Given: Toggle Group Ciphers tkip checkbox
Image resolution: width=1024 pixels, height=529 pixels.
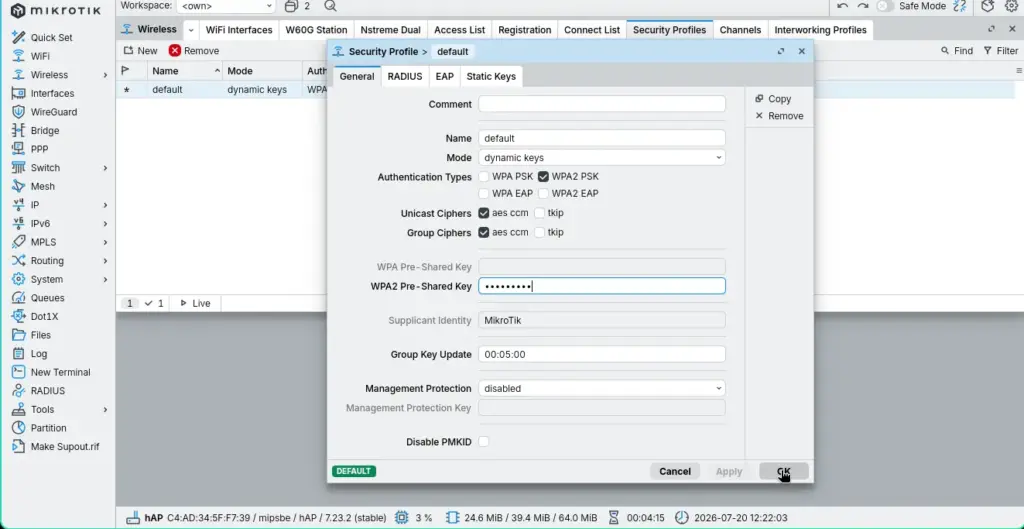Looking at the screenshot, I should pyautogui.click(x=539, y=232).
